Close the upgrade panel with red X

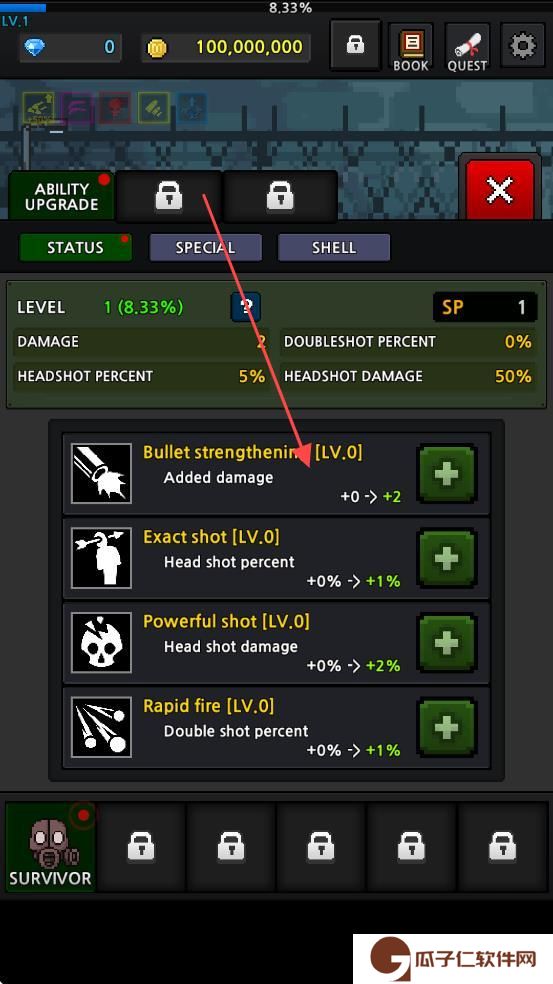pos(500,189)
